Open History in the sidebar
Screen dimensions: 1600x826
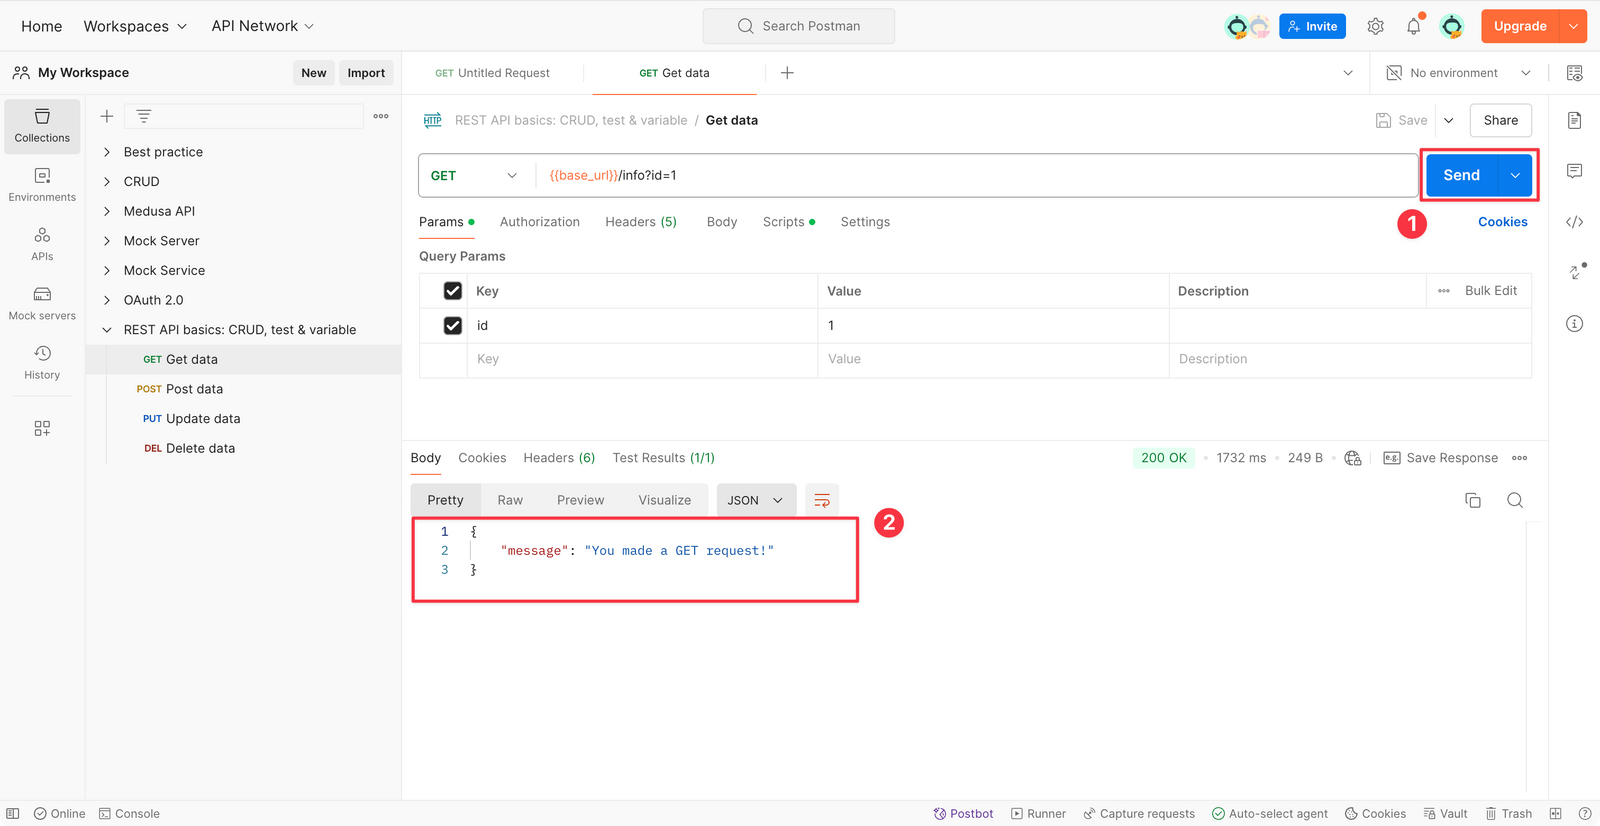click(42, 362)
